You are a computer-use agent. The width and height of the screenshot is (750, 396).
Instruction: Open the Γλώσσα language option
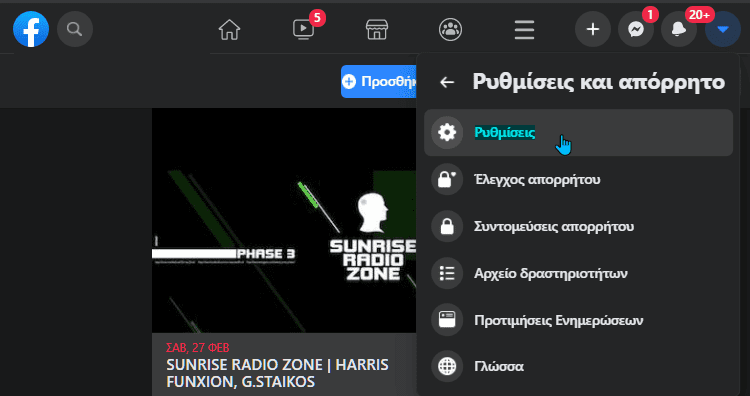[578, 367]
